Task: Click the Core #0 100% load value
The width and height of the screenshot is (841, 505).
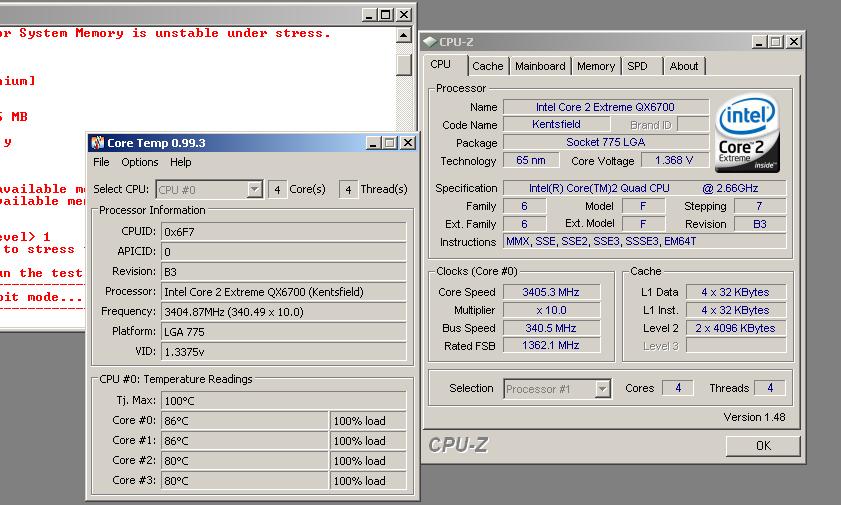Action: click(368, 421)
